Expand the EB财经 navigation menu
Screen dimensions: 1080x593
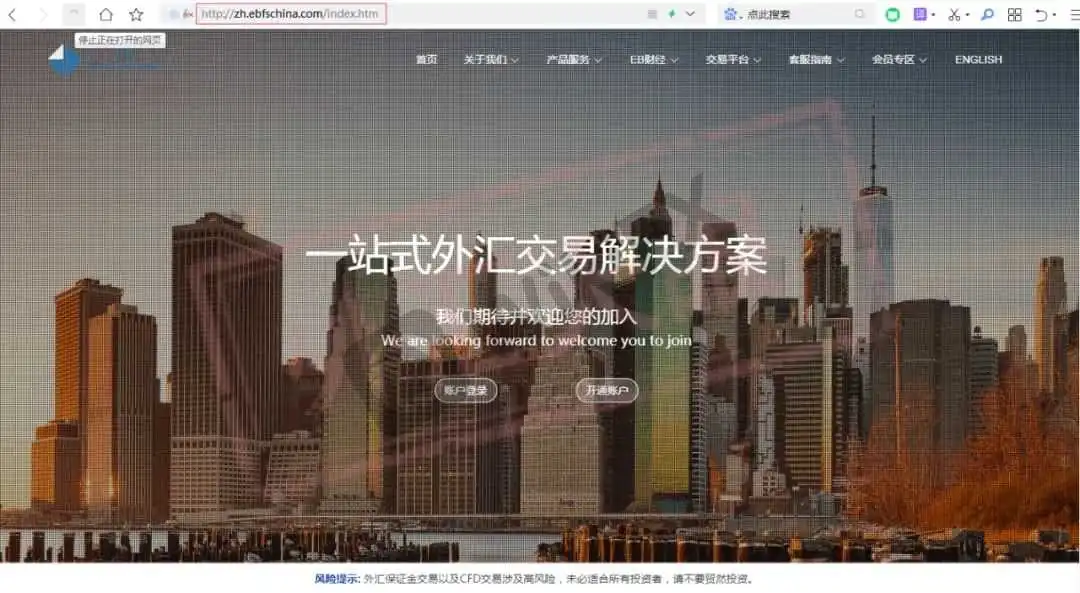654,59
